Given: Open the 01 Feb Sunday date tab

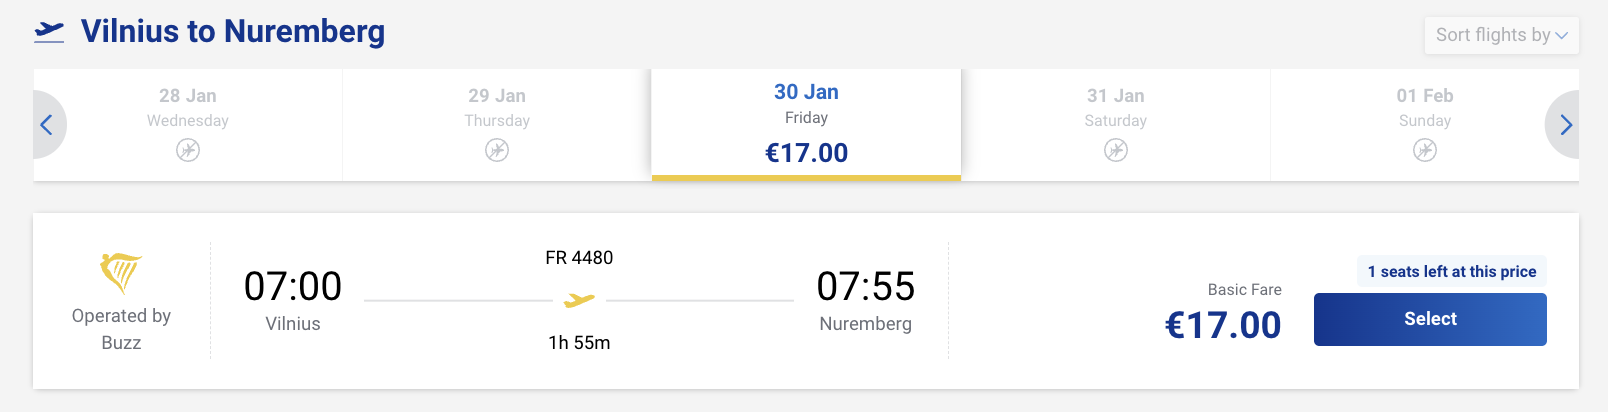Looking at the screenshot, I should 1425,108.
